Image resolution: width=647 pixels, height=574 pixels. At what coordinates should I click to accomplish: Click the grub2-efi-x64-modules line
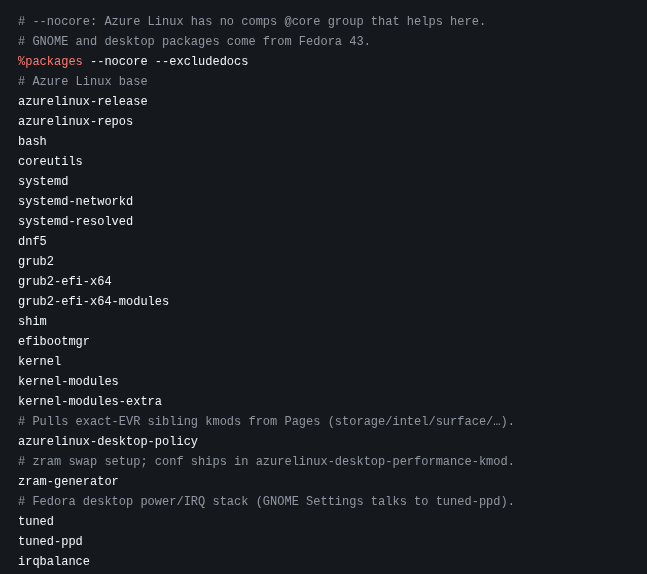pos(93,301)
